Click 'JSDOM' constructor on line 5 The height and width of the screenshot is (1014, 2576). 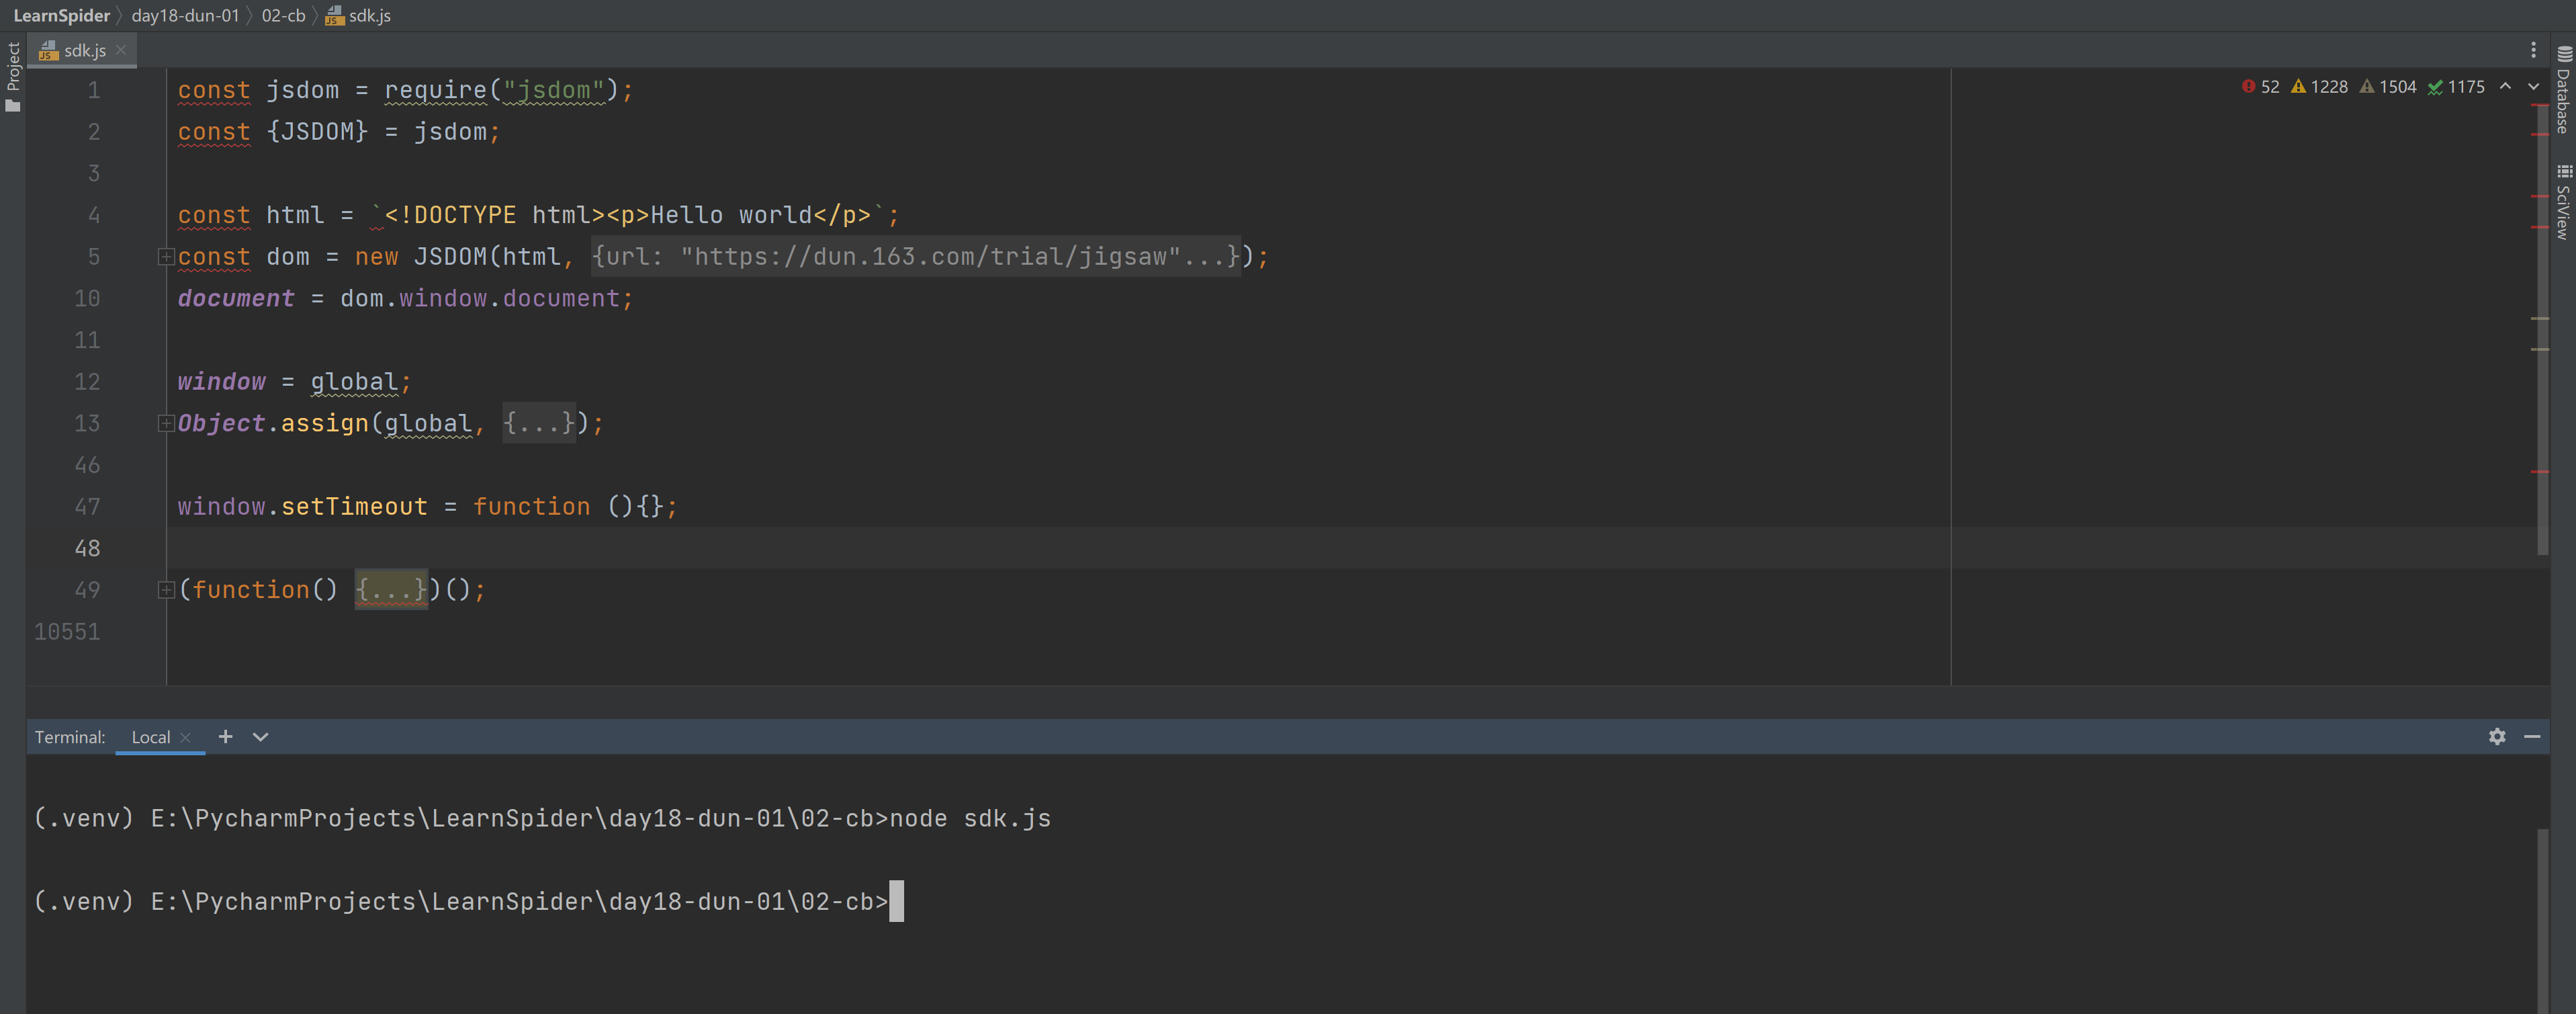click(450, 257)
